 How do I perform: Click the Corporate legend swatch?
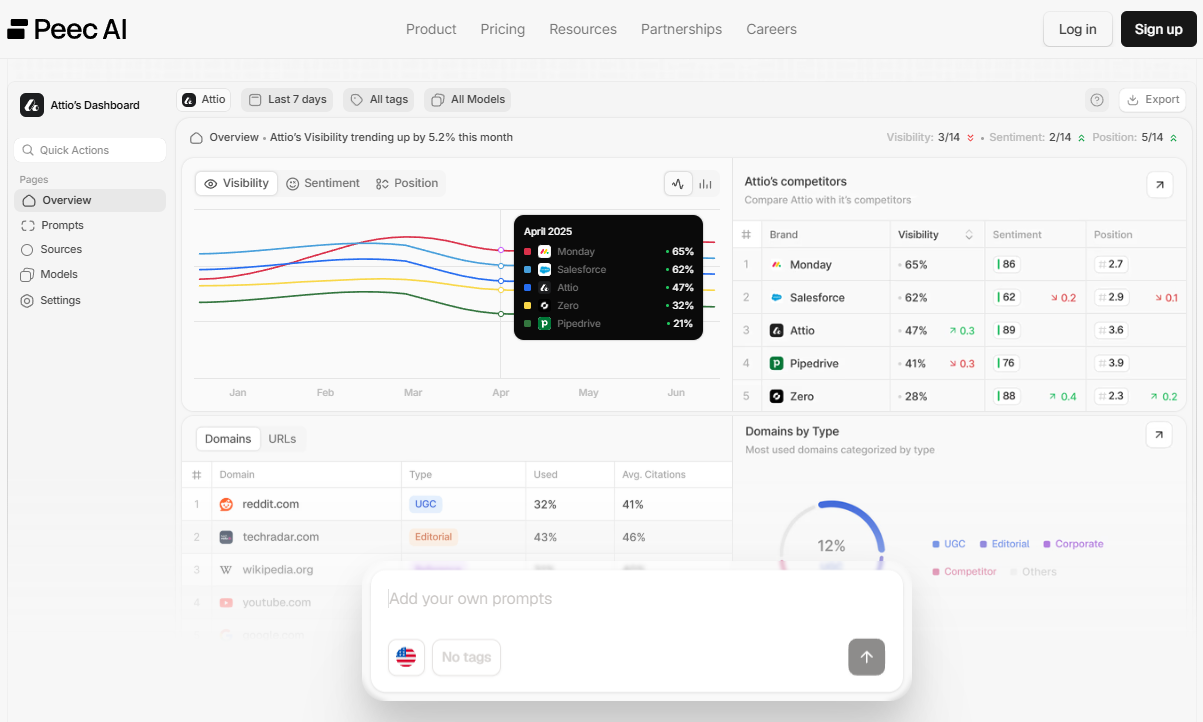[1047, 544]
